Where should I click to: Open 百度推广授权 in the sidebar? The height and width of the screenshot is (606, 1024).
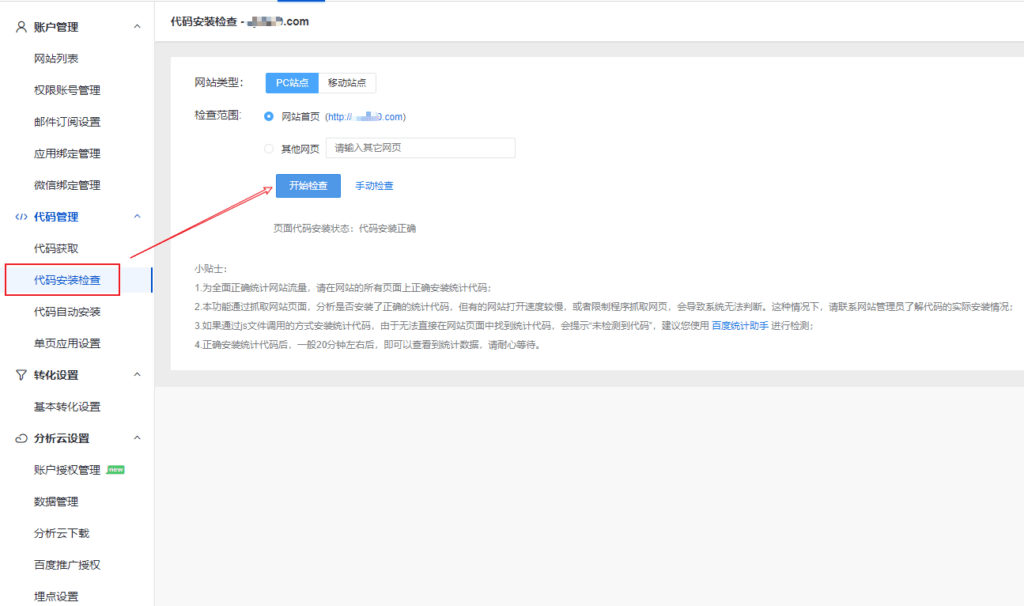pos(67,565)
